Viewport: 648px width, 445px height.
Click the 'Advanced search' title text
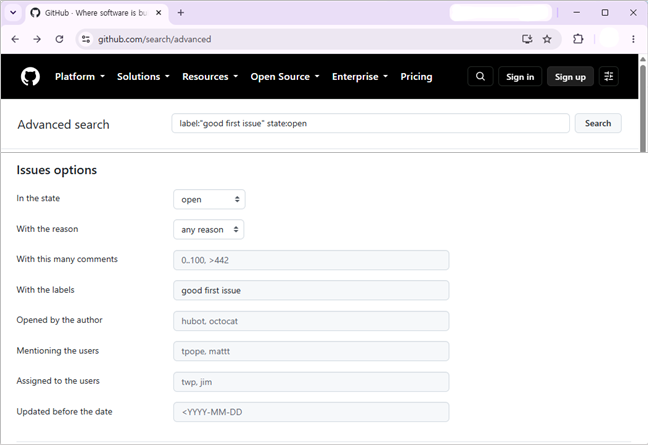(x=63, y=124)
